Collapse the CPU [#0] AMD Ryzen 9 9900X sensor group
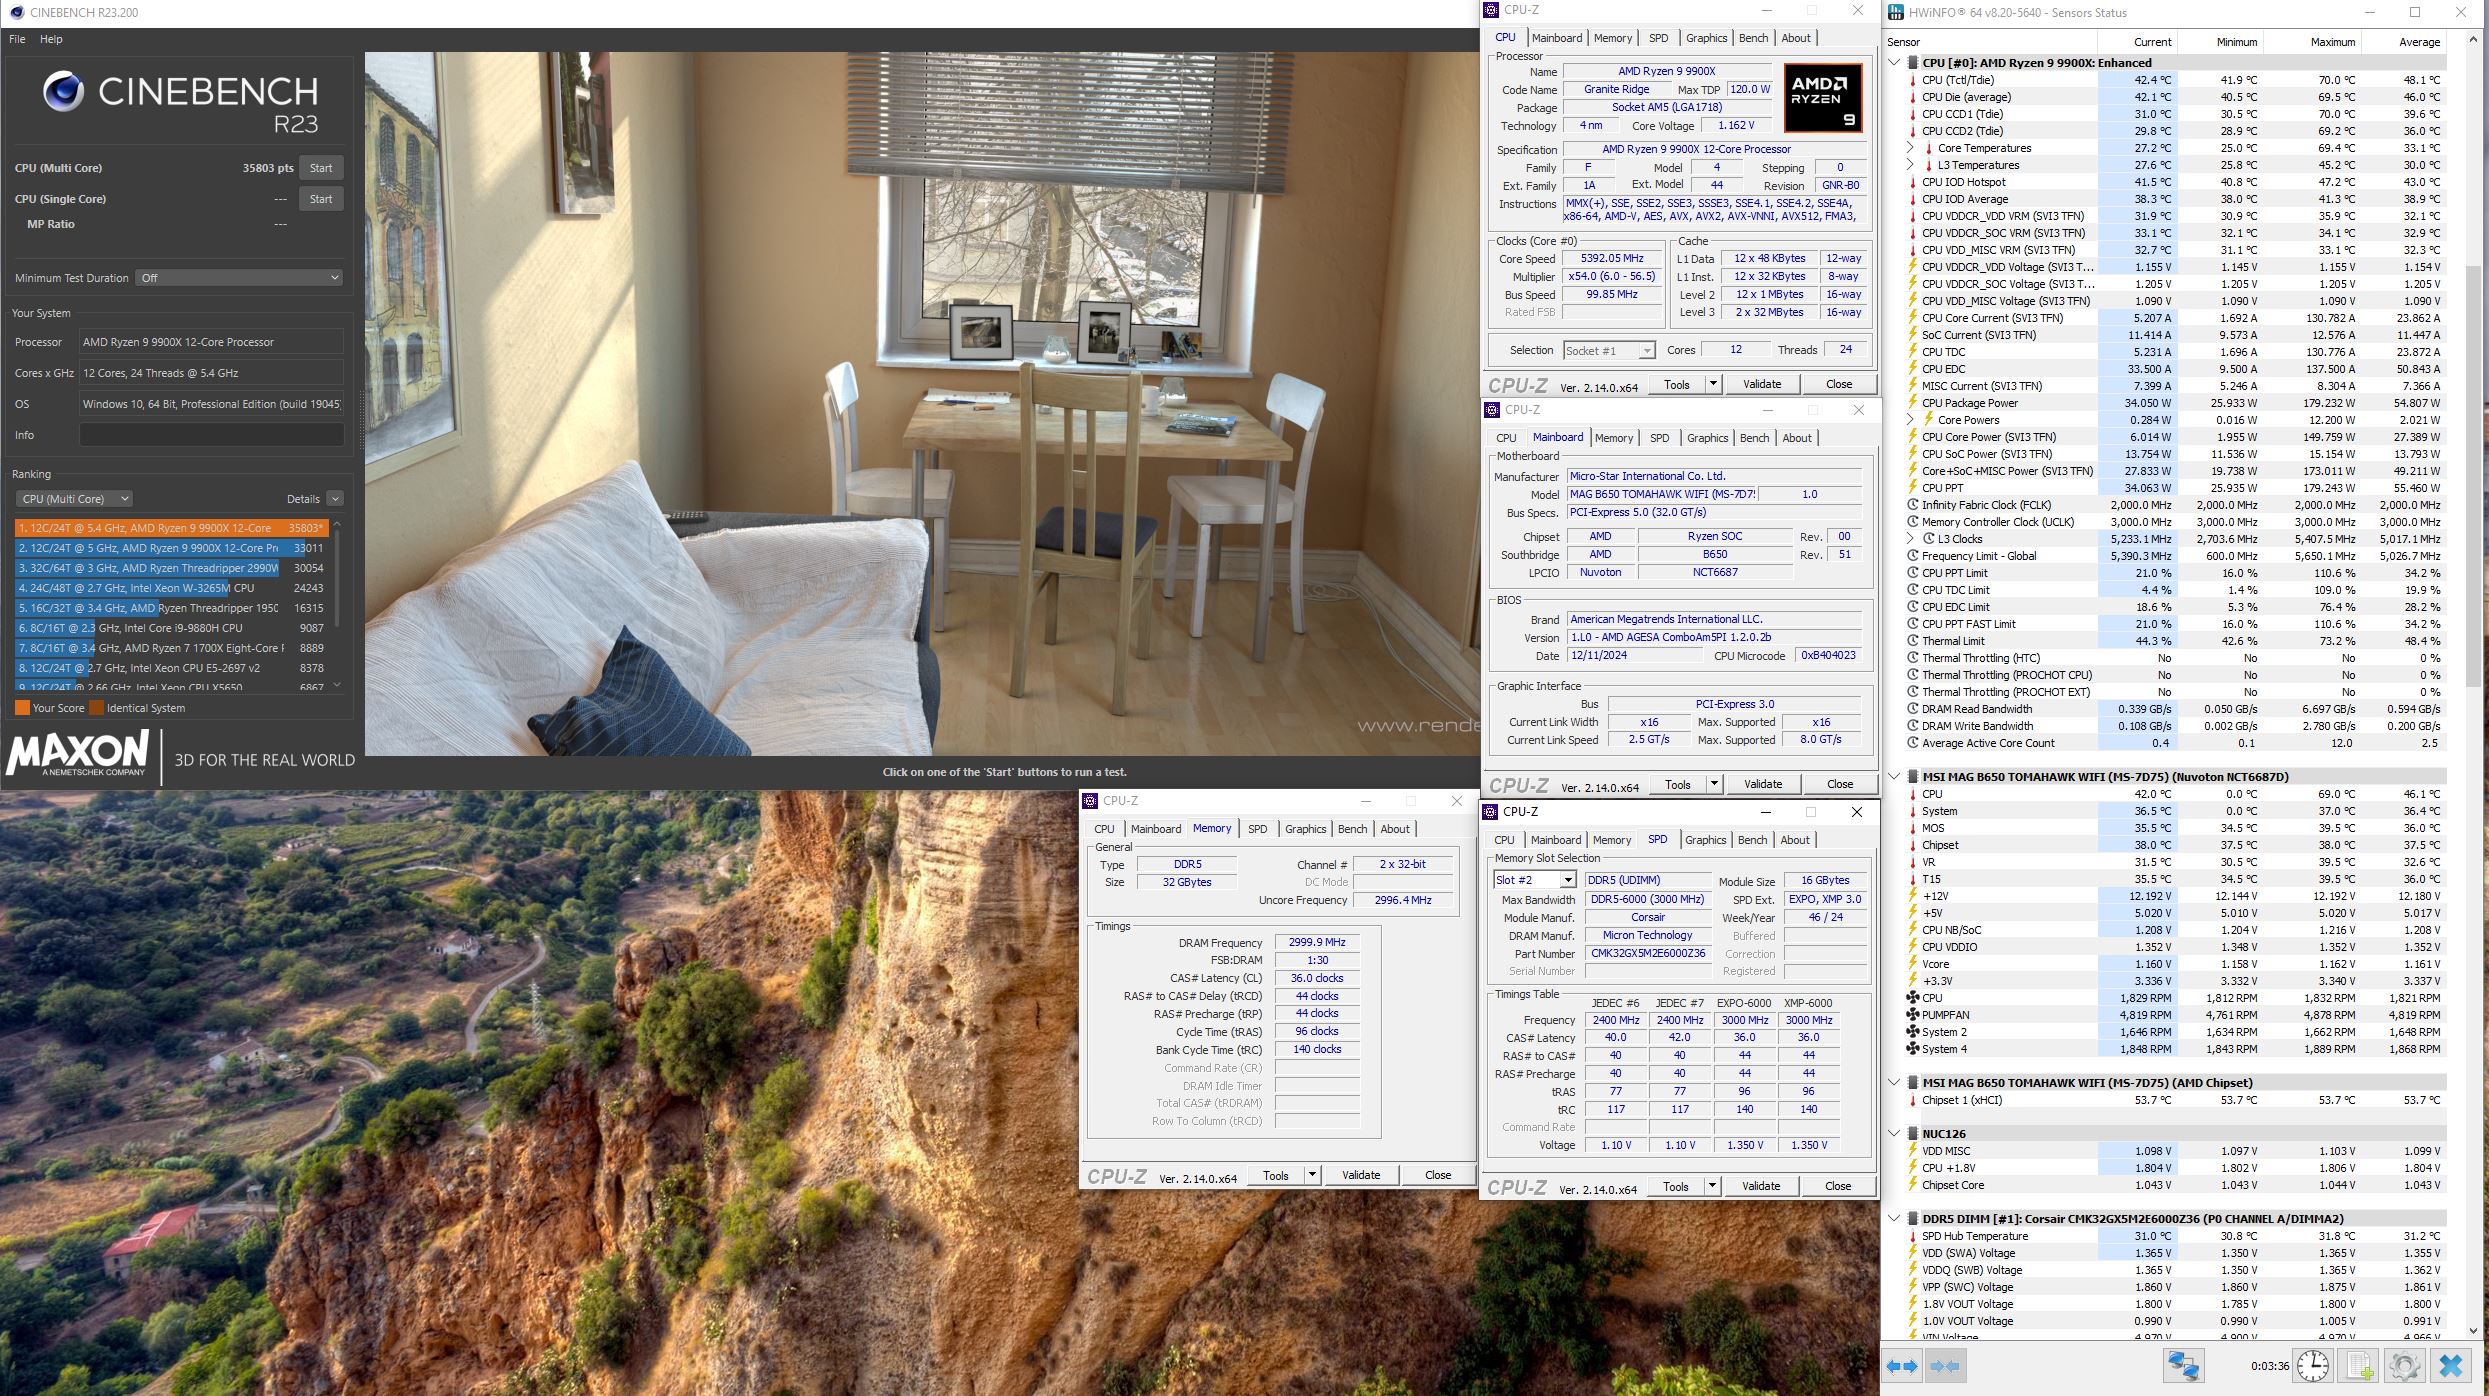The image size is (2489, 1396). (1894, 62)
